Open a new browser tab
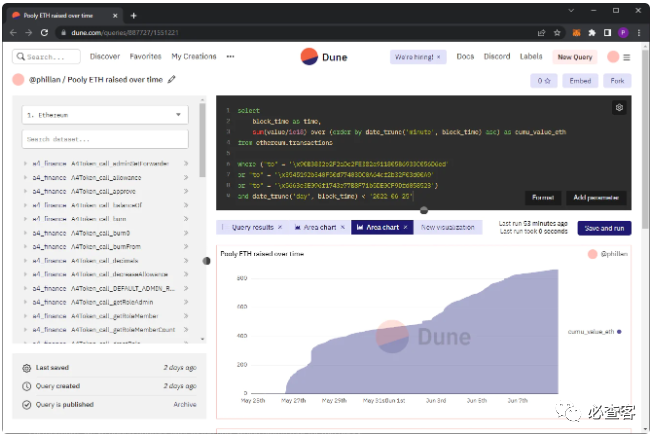 tap(133, 15)
